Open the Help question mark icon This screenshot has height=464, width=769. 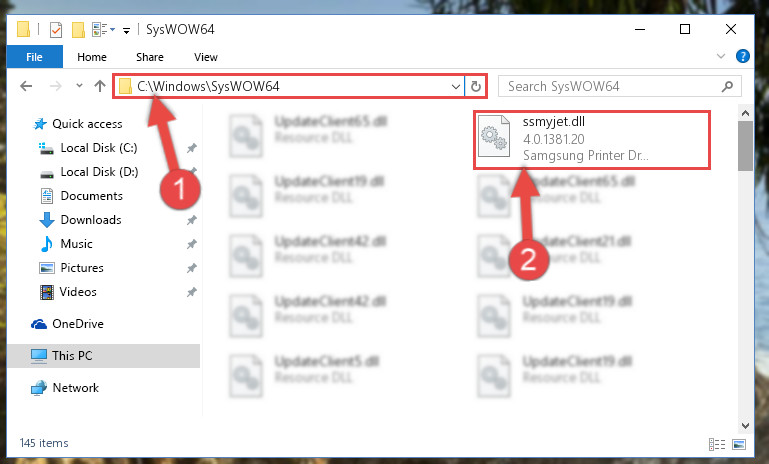tap(743, 56)
